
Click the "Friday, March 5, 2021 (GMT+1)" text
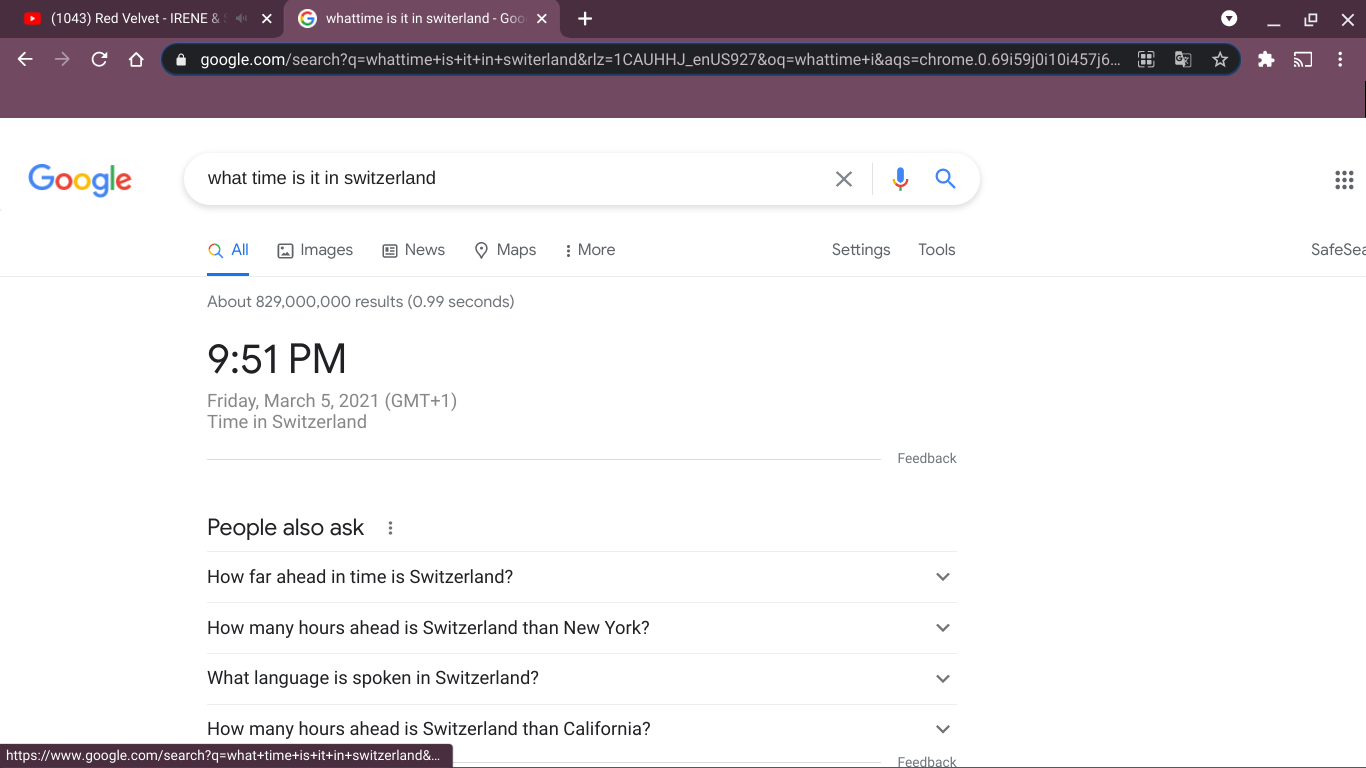point(332,401)
